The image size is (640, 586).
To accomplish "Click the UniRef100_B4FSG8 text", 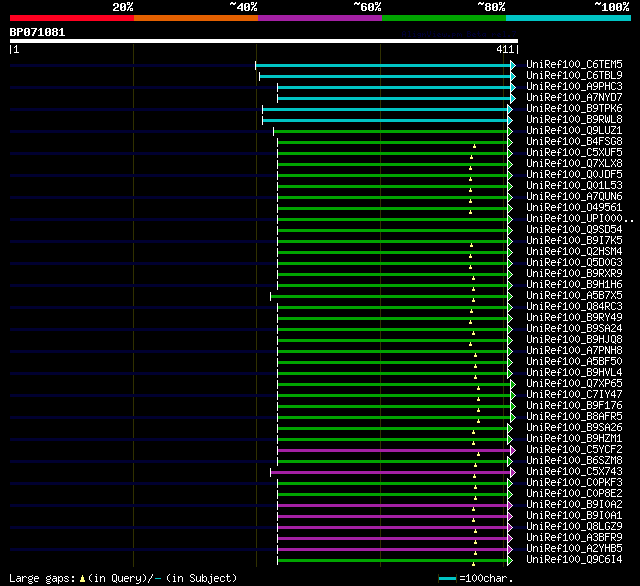I will coord(574,142).
